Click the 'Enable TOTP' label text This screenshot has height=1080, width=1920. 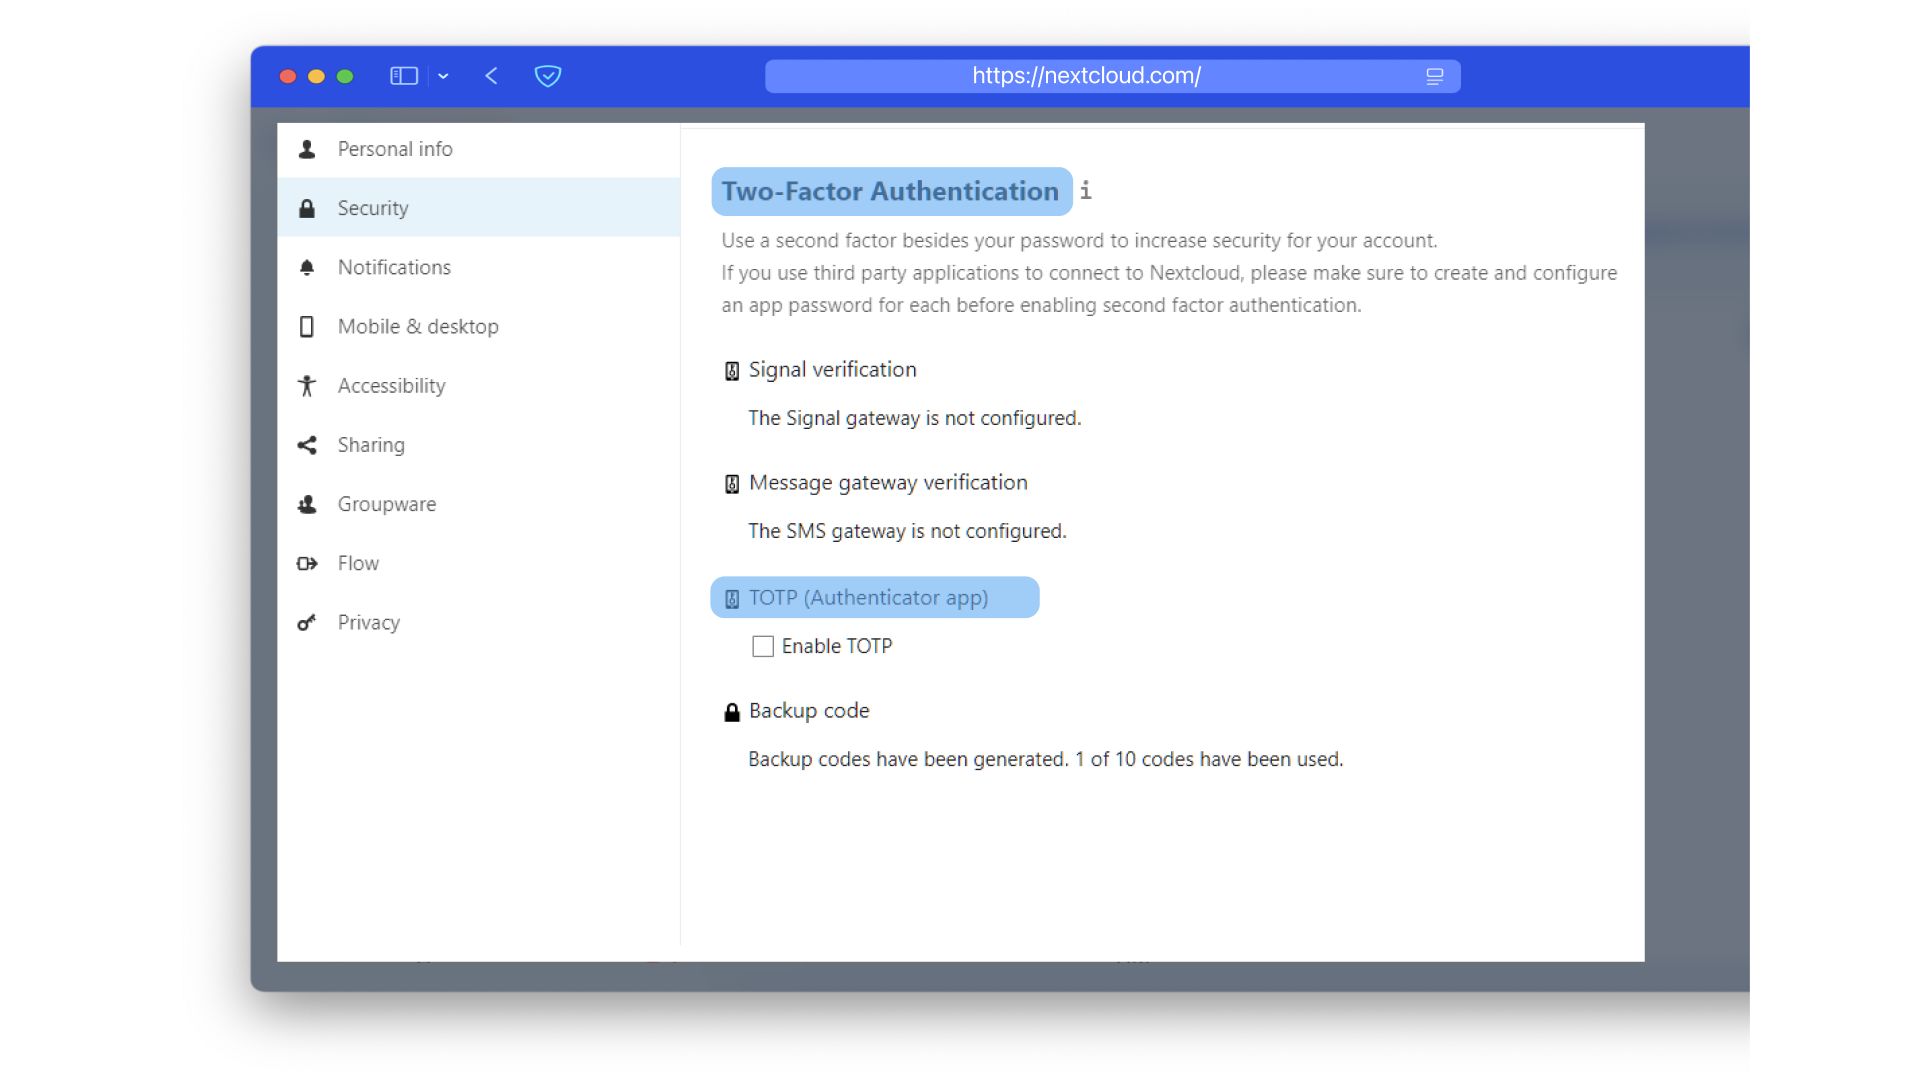click(837, 646)
